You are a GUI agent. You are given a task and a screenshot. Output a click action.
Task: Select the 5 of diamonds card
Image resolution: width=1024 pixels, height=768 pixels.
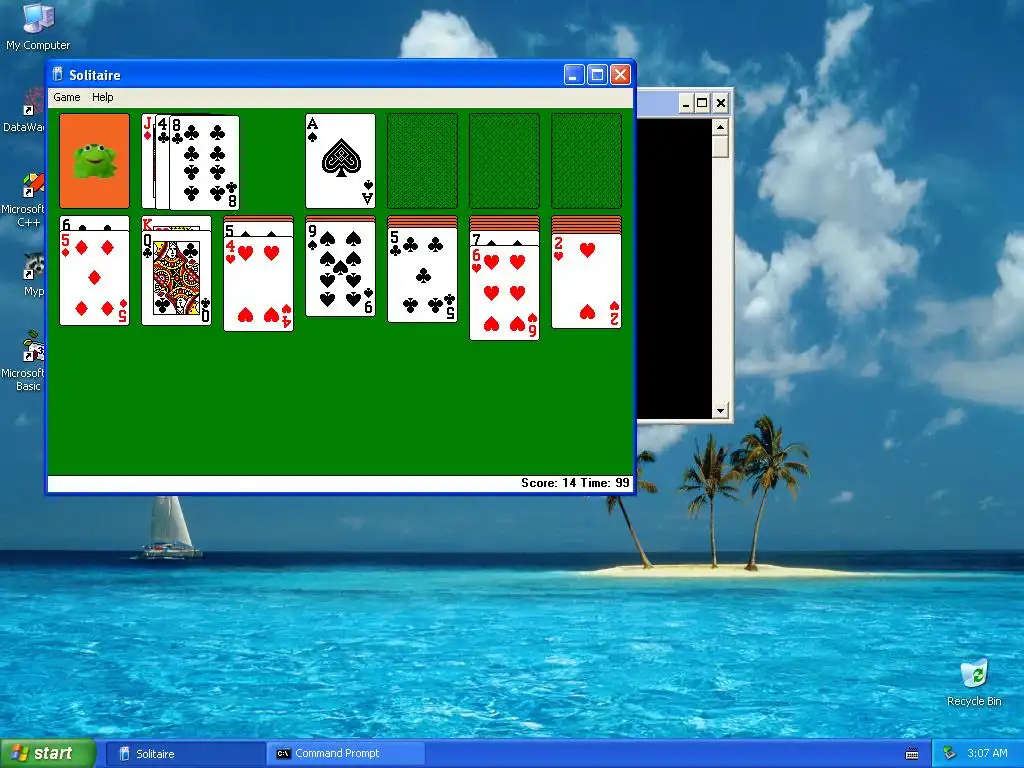(x=94, y=278)
